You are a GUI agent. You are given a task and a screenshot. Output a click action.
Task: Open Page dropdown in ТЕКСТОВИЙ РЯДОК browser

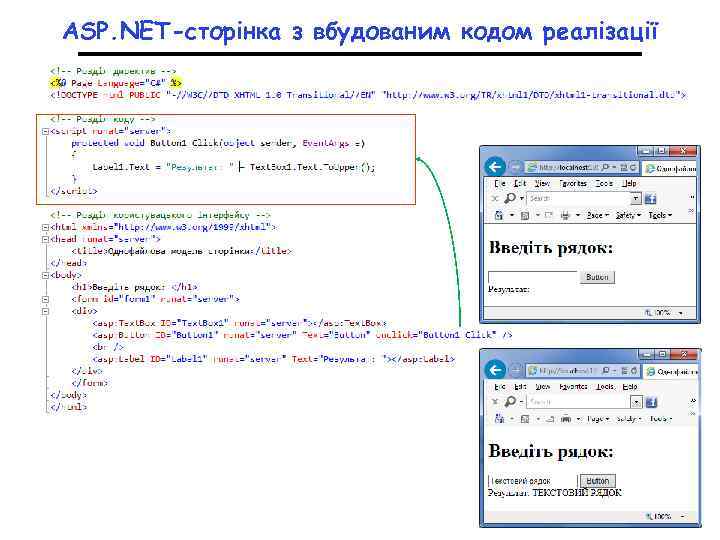598,419
